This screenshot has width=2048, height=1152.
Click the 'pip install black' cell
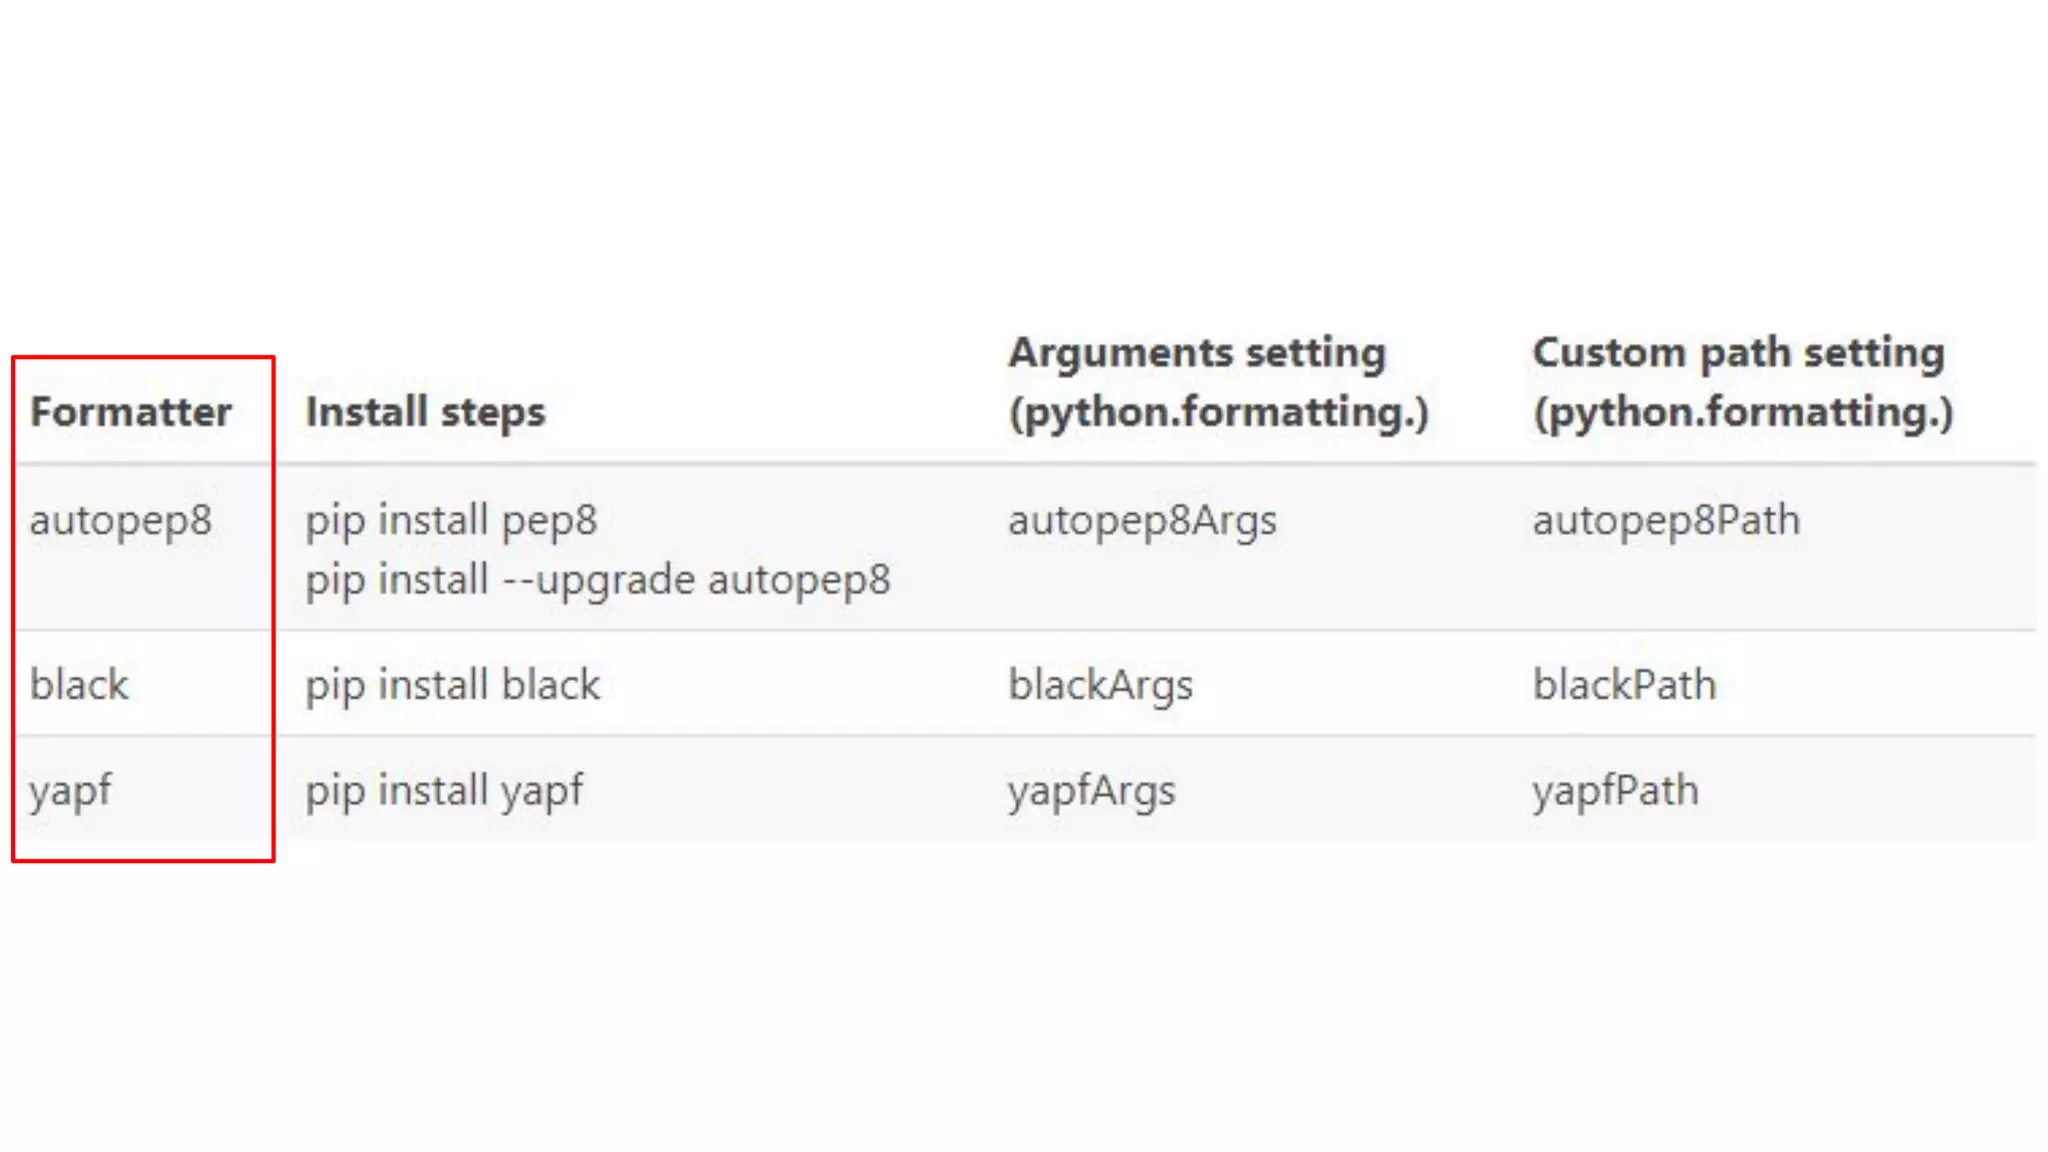453,686
